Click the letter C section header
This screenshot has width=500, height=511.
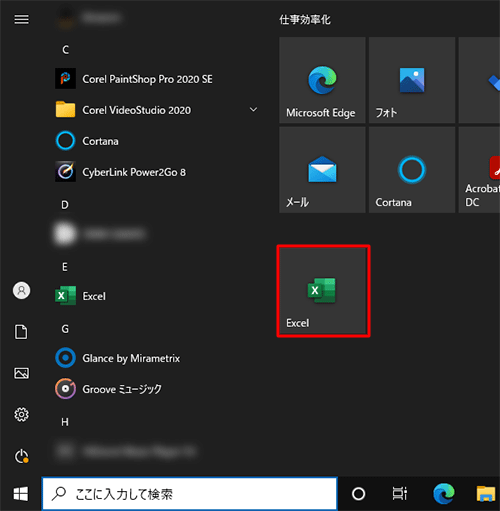click(65, 50)
